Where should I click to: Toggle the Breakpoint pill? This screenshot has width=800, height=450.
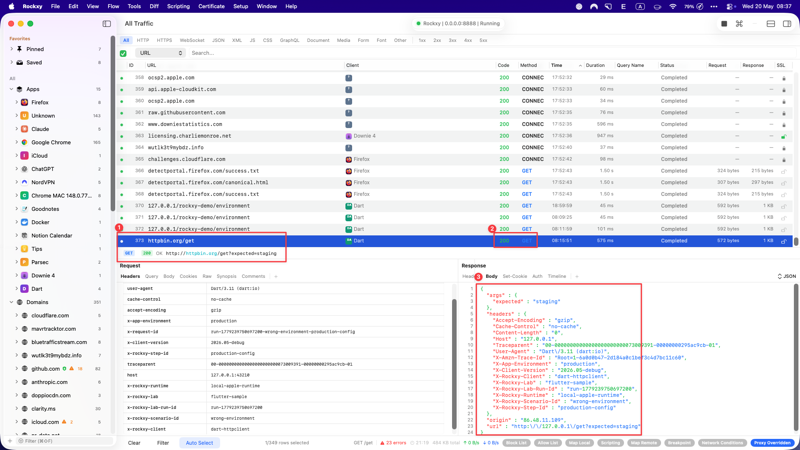click(679, 443)
